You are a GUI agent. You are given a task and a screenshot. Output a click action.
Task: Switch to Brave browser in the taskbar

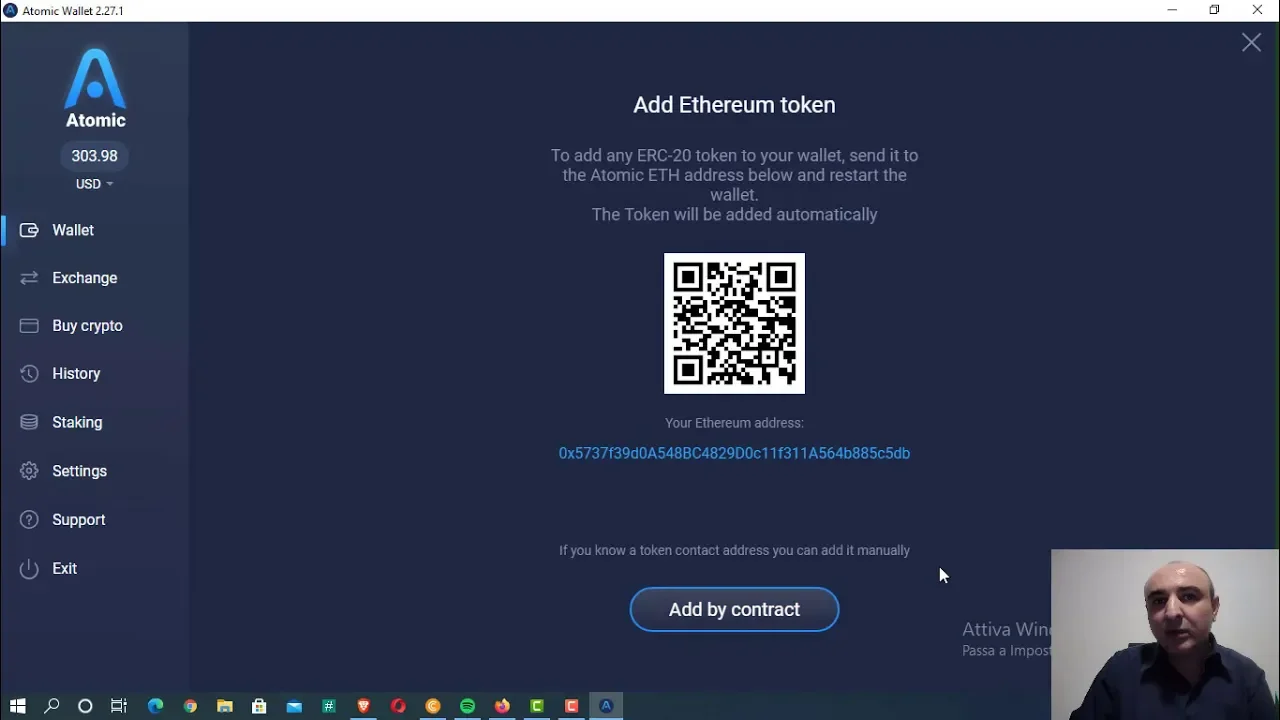[x=363, y=706]
